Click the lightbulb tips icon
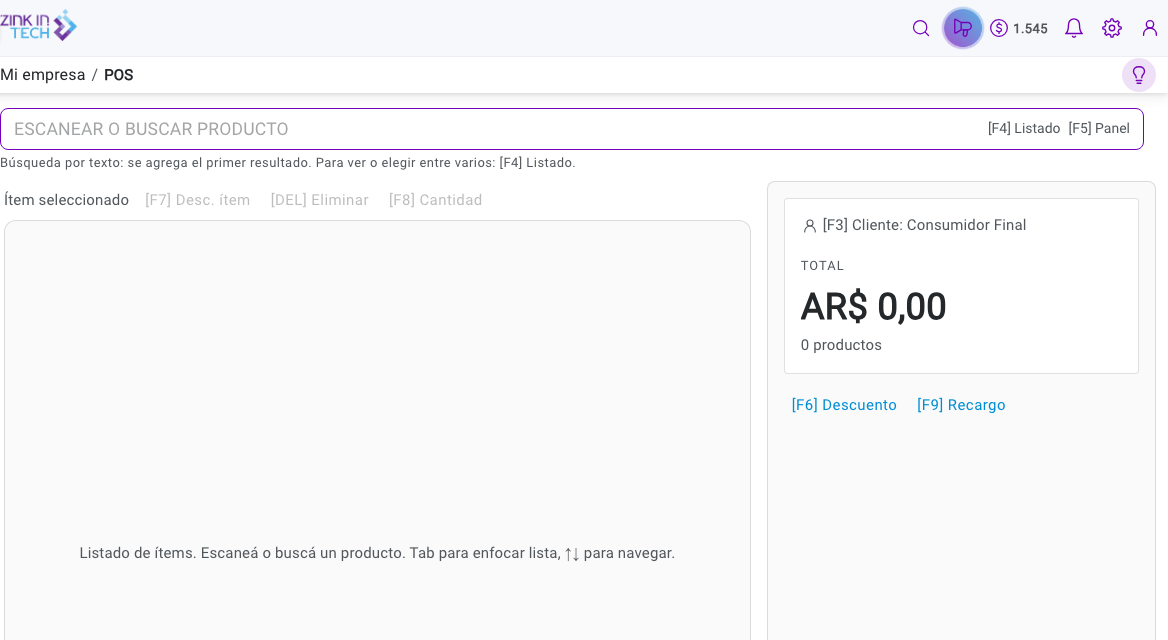This screenshot has width=1168, height=640. 1138,75
